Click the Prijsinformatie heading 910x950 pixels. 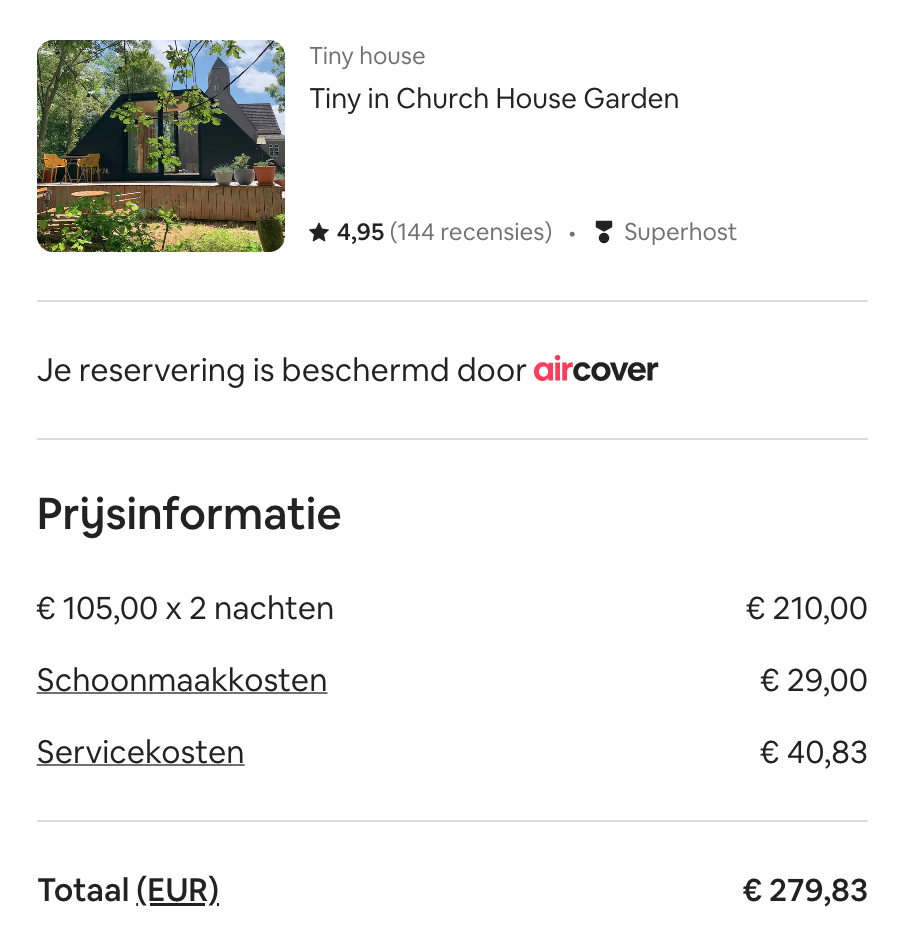point(189,515)
